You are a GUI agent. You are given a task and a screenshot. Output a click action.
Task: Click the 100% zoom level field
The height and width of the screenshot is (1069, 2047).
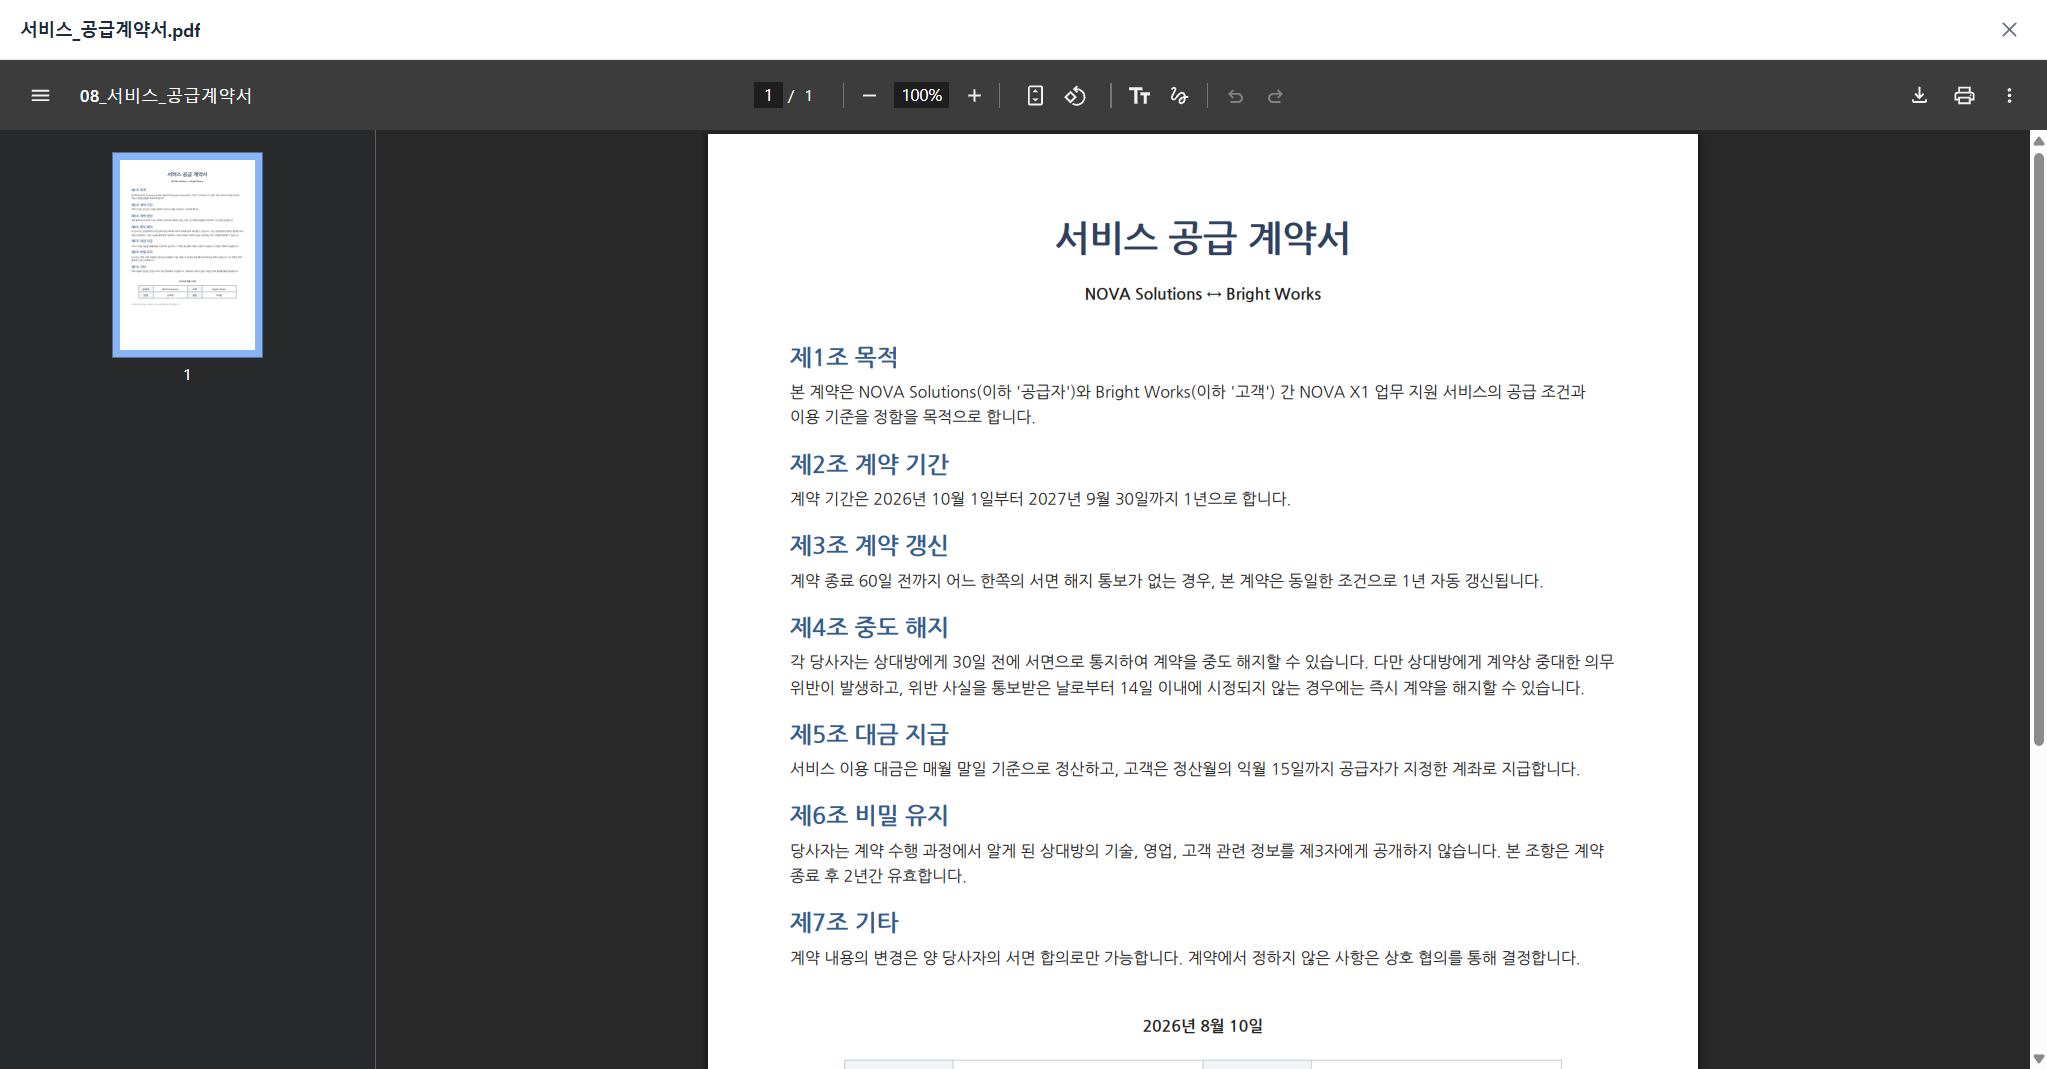pos(921,96)
